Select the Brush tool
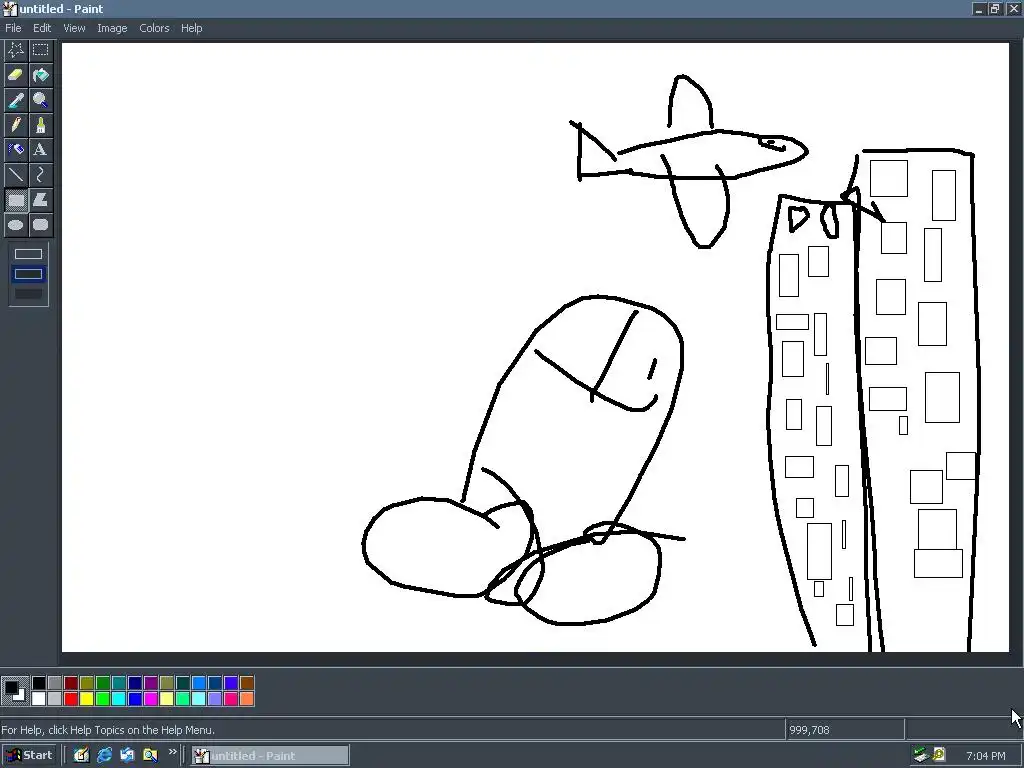The image size is (1024, 768). click(40, 125)
